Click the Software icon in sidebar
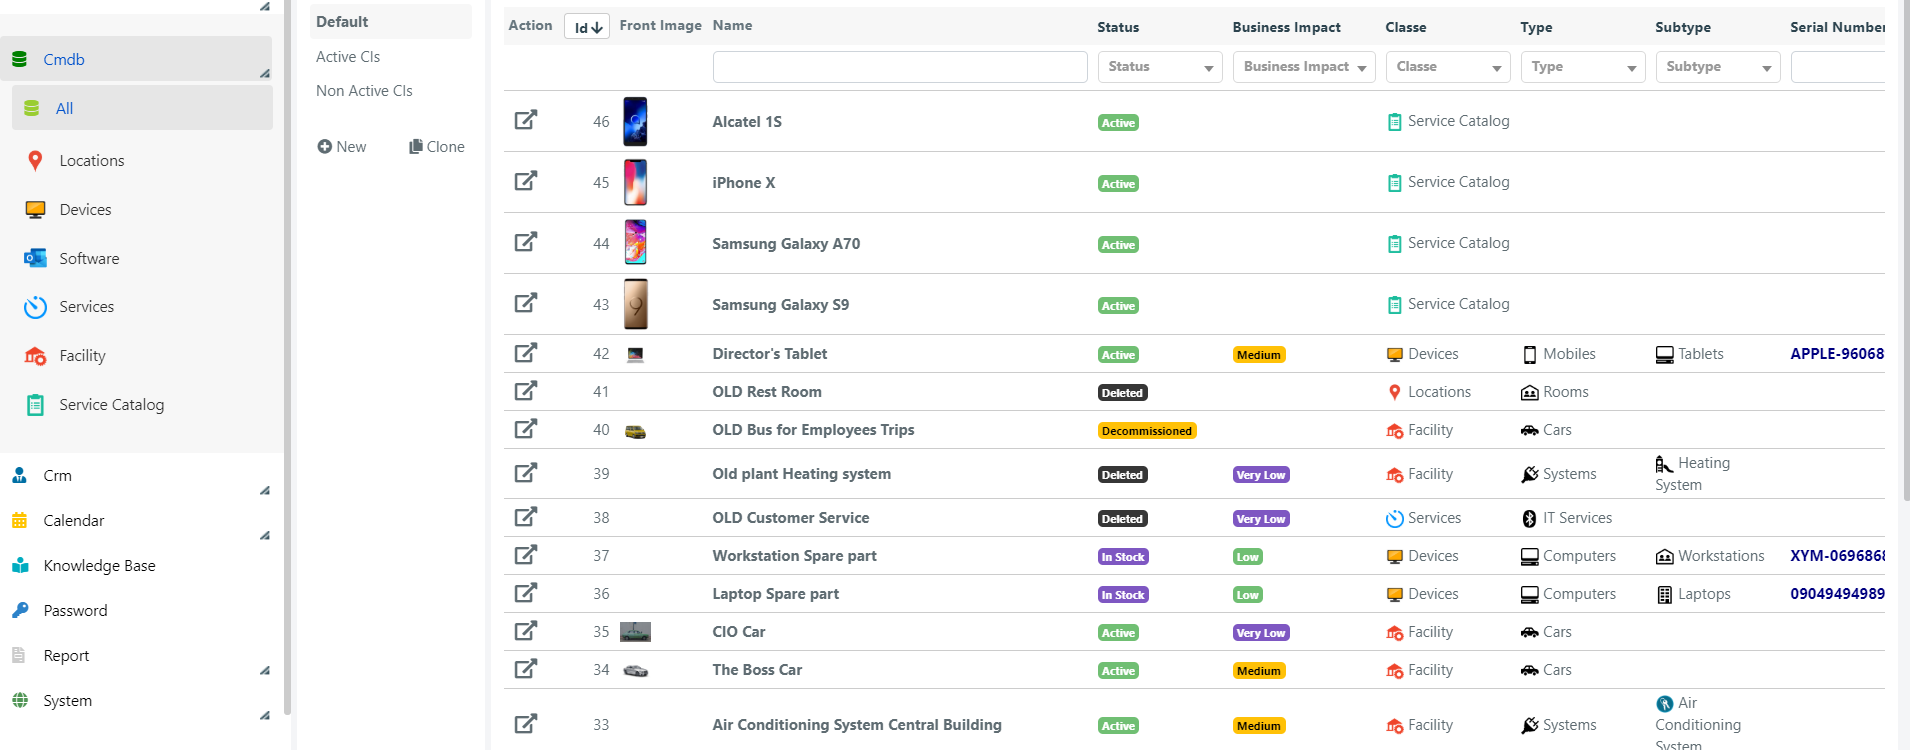 (x=35, y=258)
